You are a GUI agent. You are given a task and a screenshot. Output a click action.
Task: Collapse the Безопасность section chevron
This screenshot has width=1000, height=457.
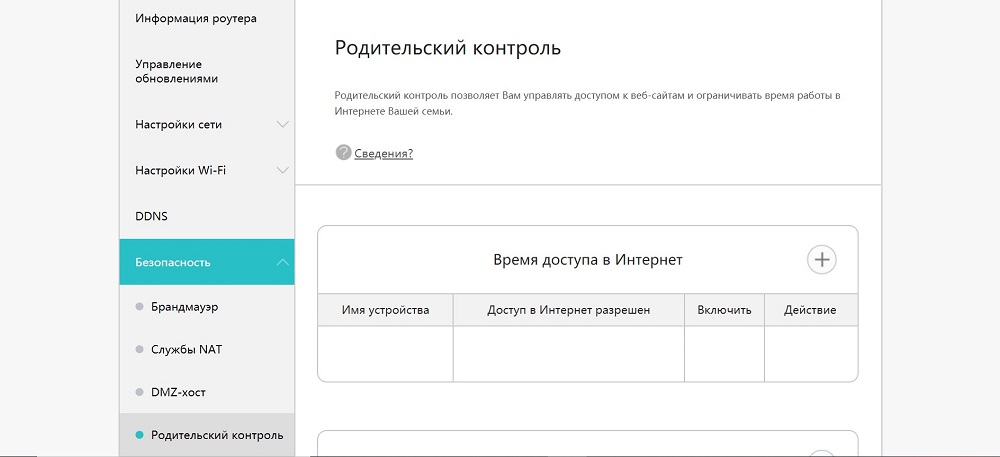pos(283,262)
